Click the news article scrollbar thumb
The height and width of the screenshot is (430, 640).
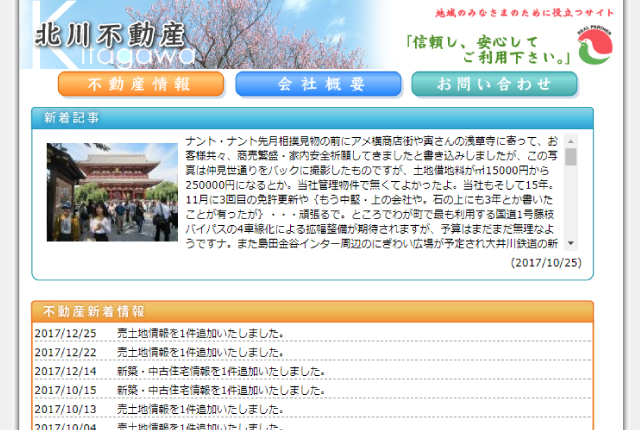(x=571, y=157)
